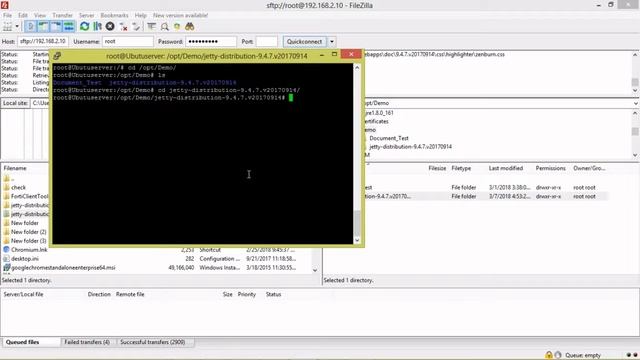640x360 pixels.
Task: Click the lock encryption icon in status bar
Action: pyautogui.click(x=549, y=355)
